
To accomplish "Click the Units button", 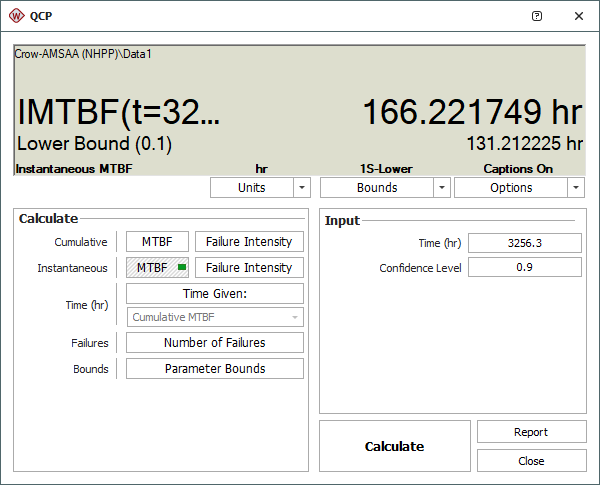I will [x=251, y=188].
